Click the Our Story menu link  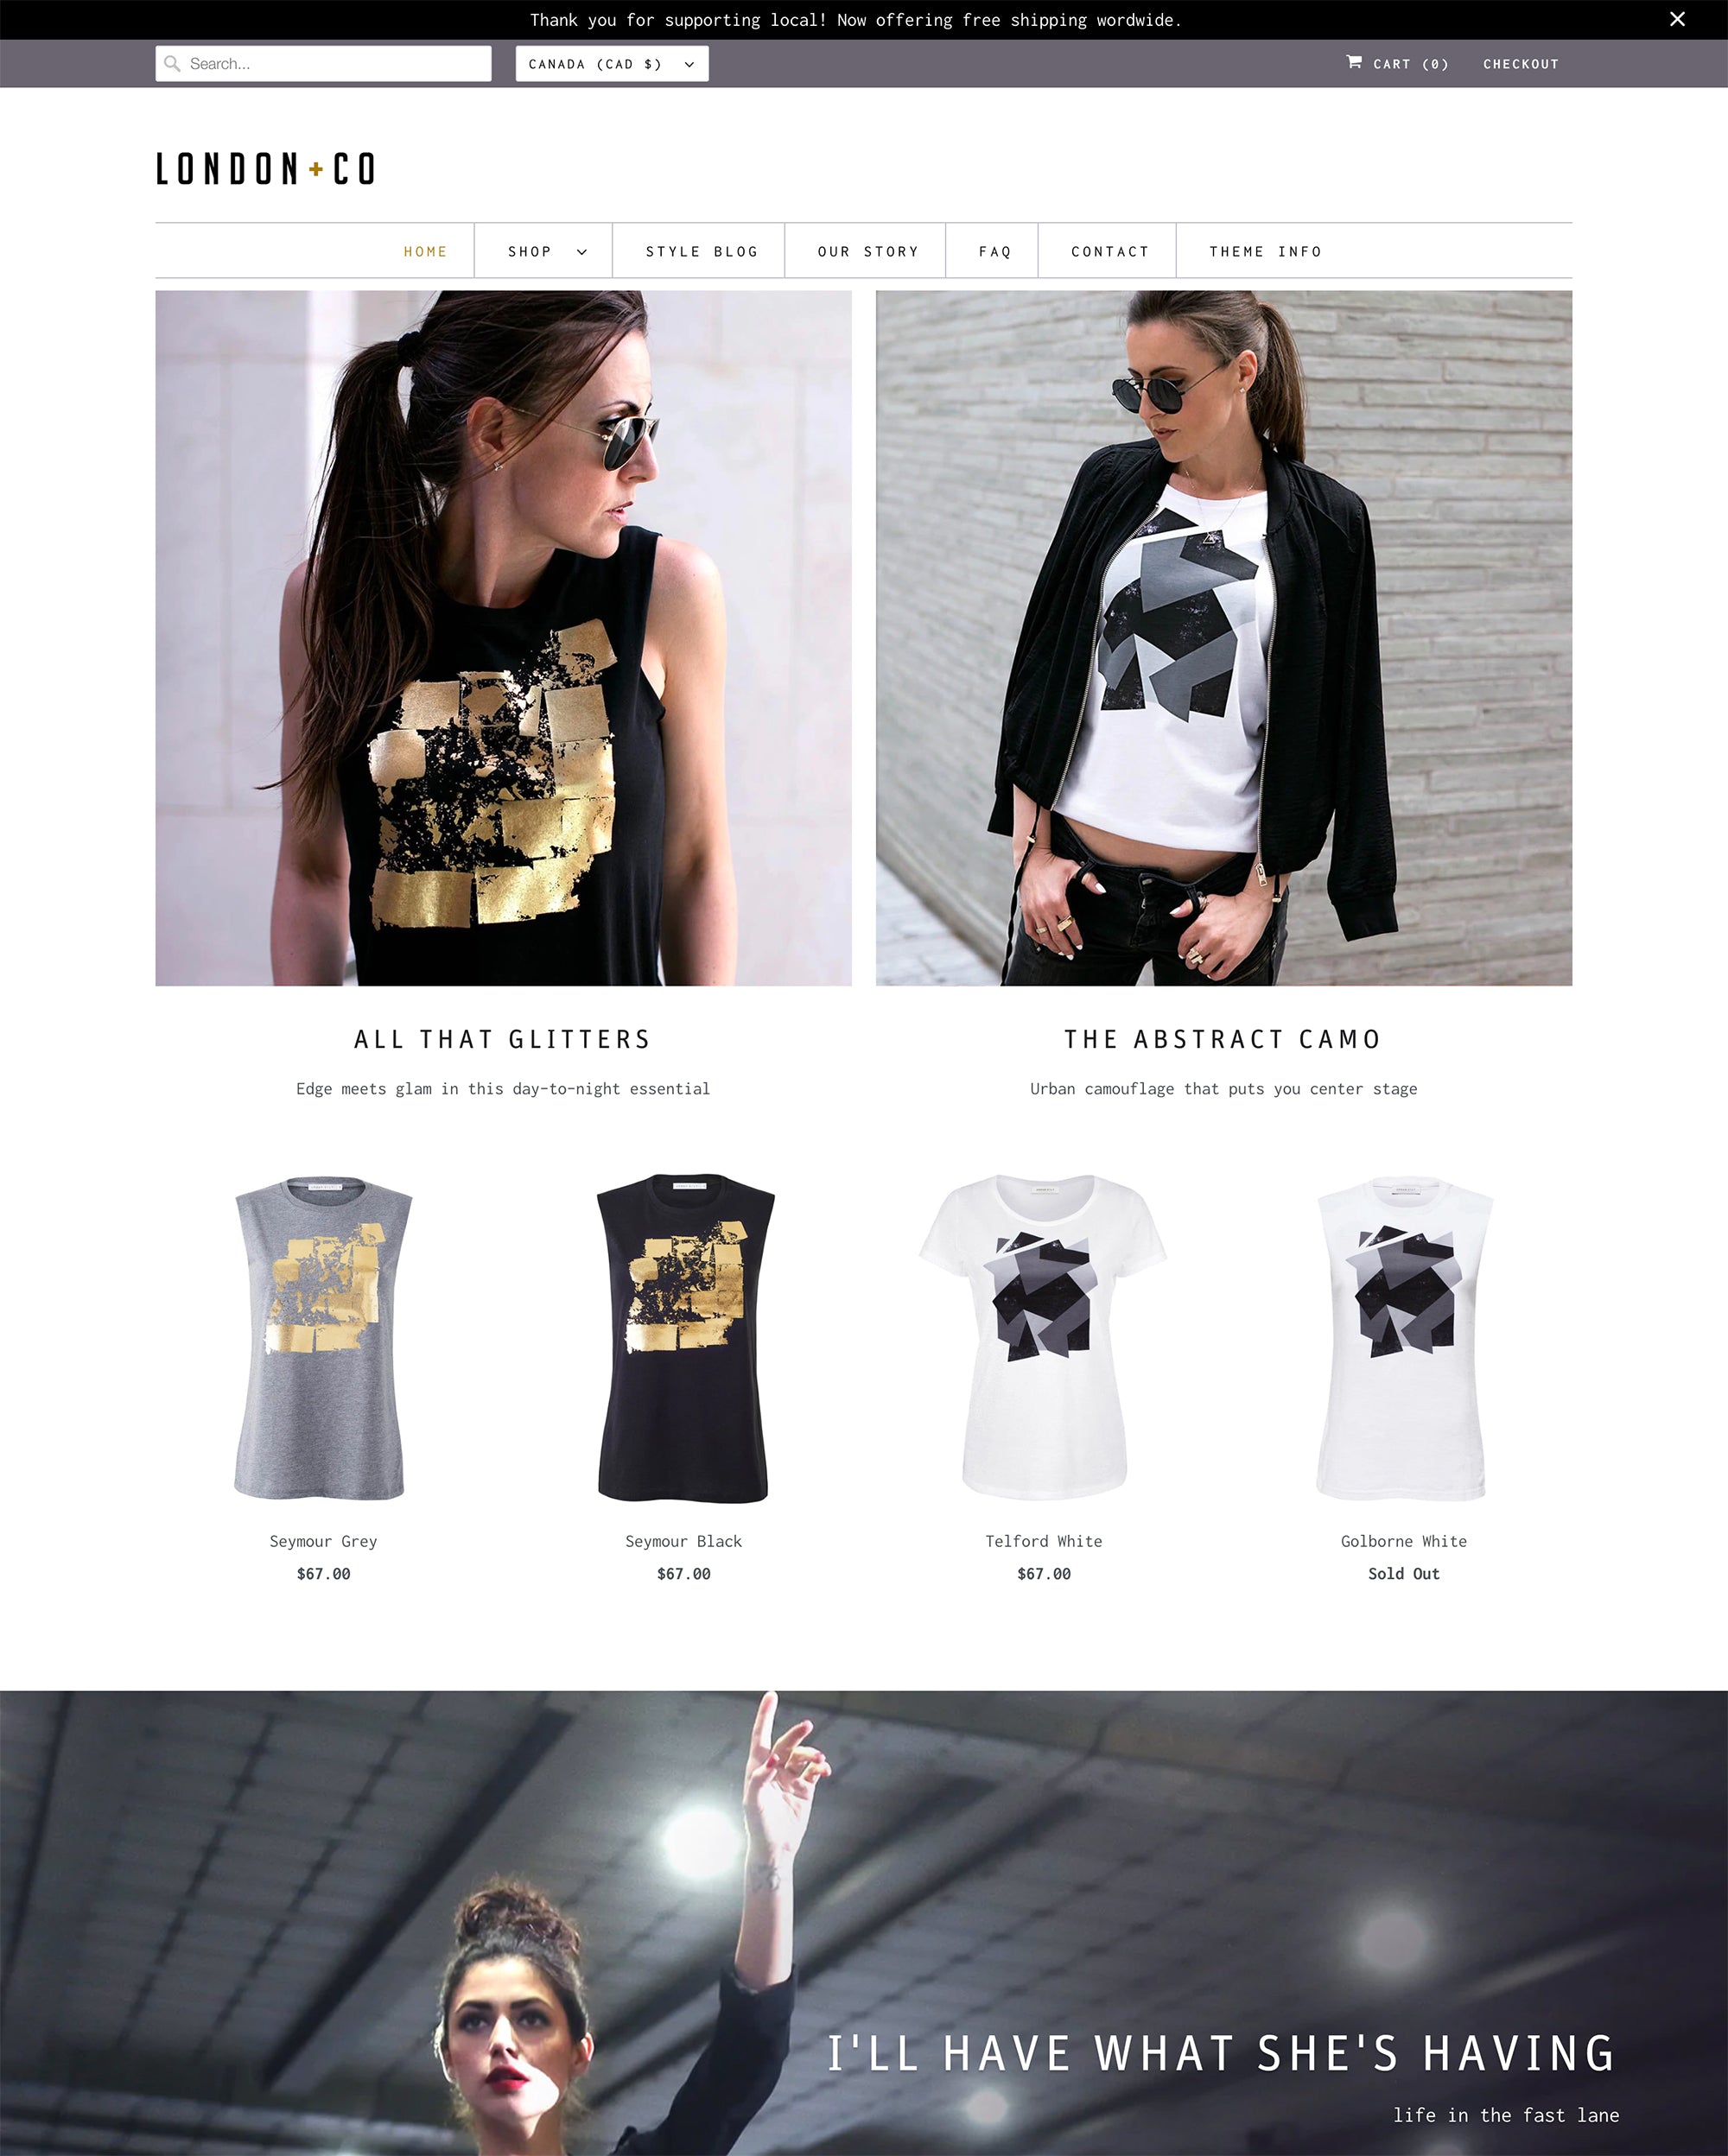pos(867,250)
